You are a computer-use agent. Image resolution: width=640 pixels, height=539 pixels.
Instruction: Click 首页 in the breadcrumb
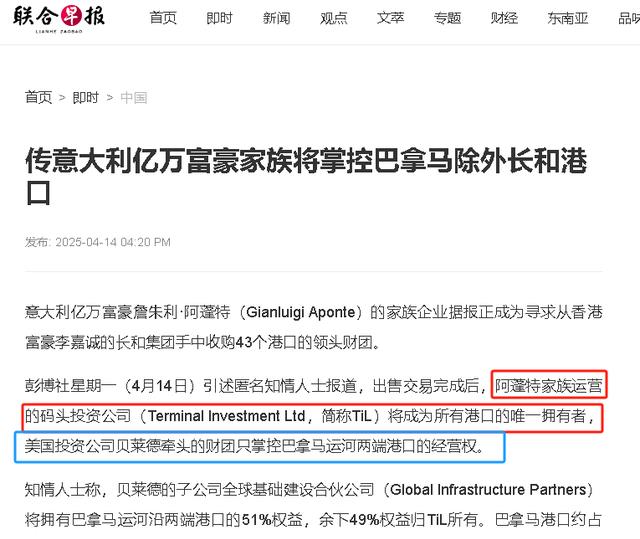(38, 98)
